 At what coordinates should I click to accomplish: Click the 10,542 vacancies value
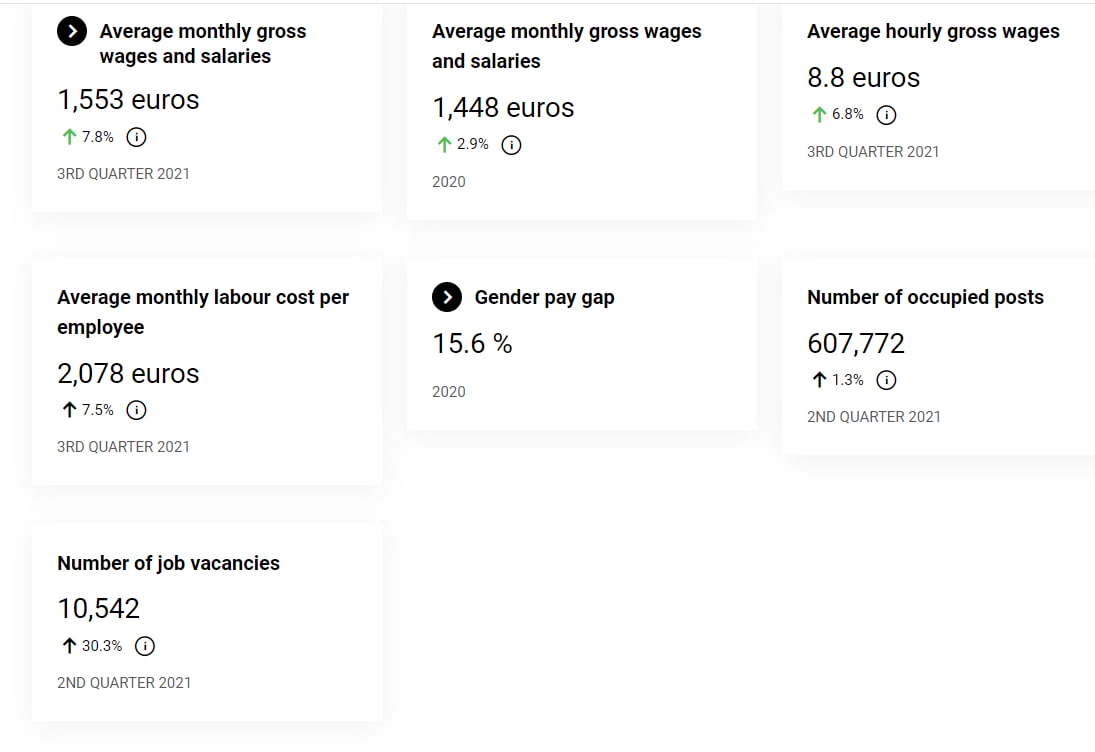[x=98, y=608]
